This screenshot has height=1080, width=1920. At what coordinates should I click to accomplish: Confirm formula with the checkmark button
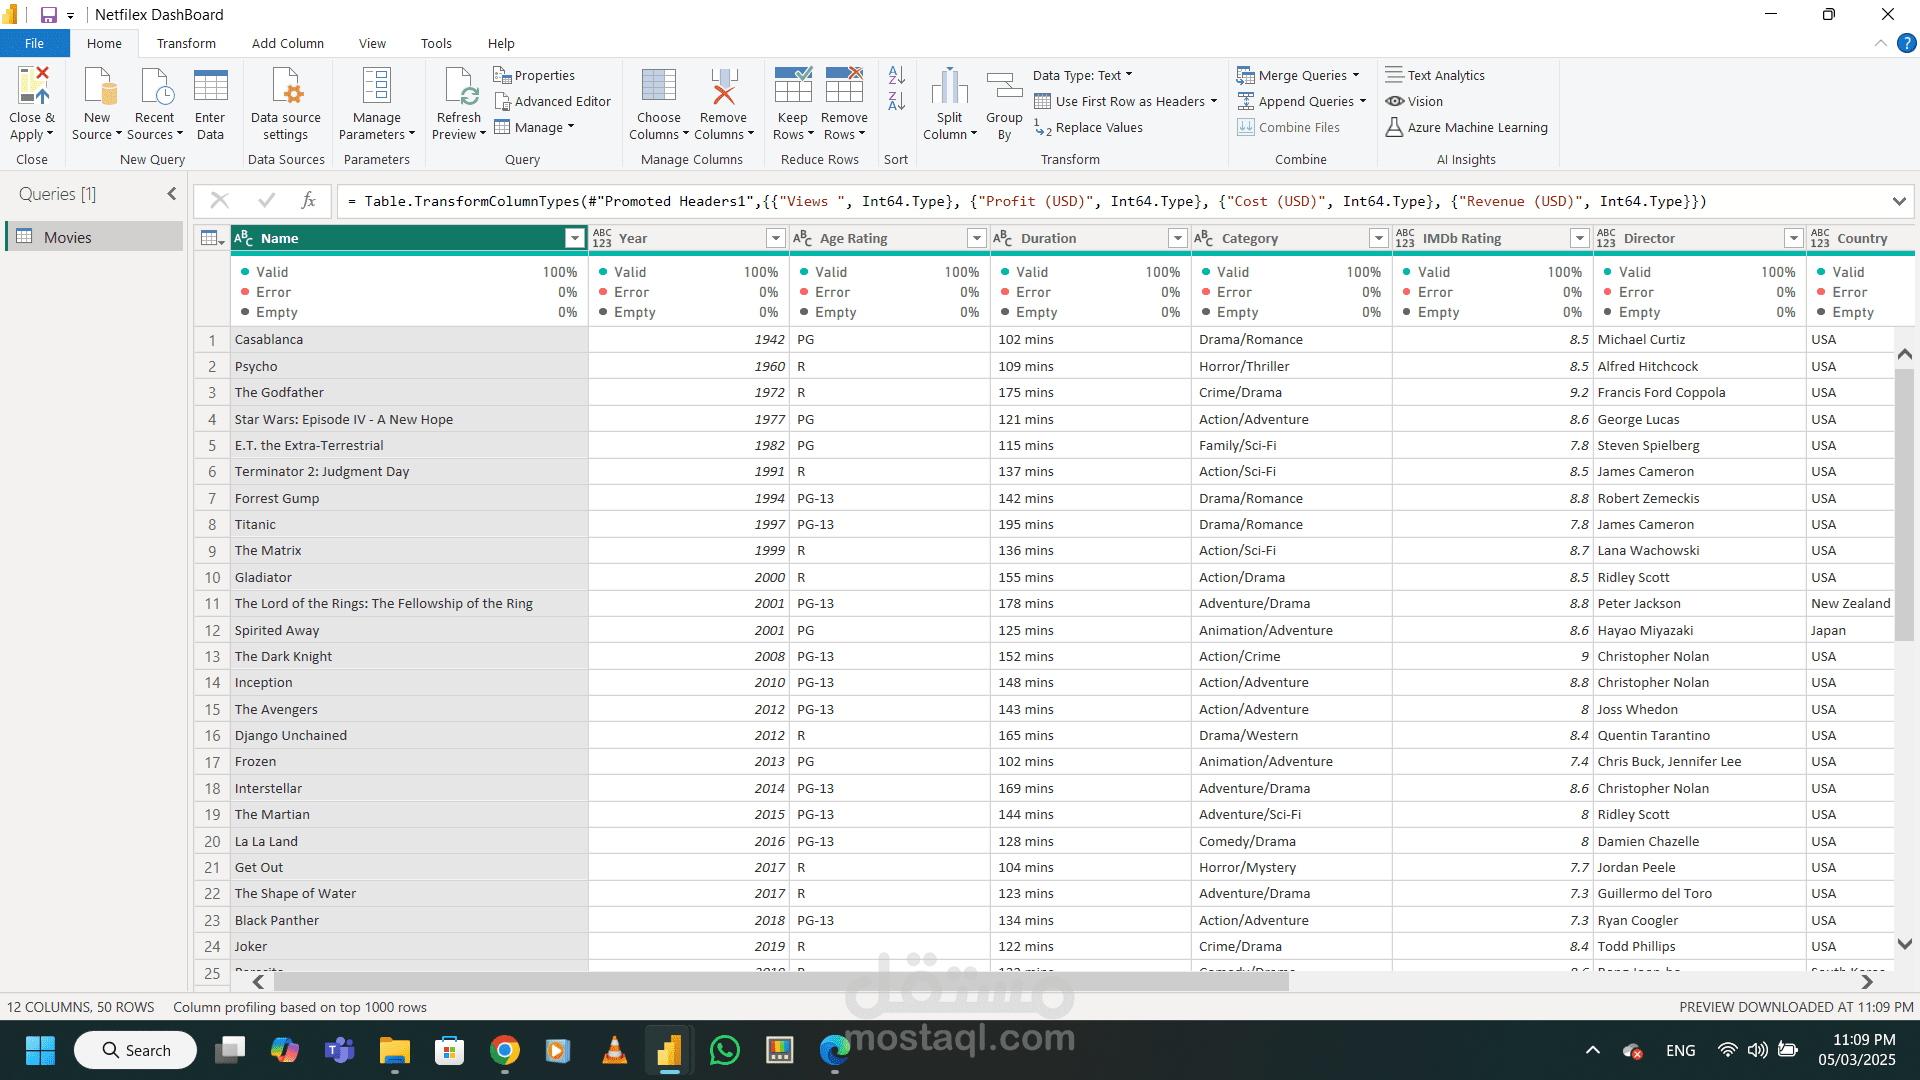click(x=266, y=201)
